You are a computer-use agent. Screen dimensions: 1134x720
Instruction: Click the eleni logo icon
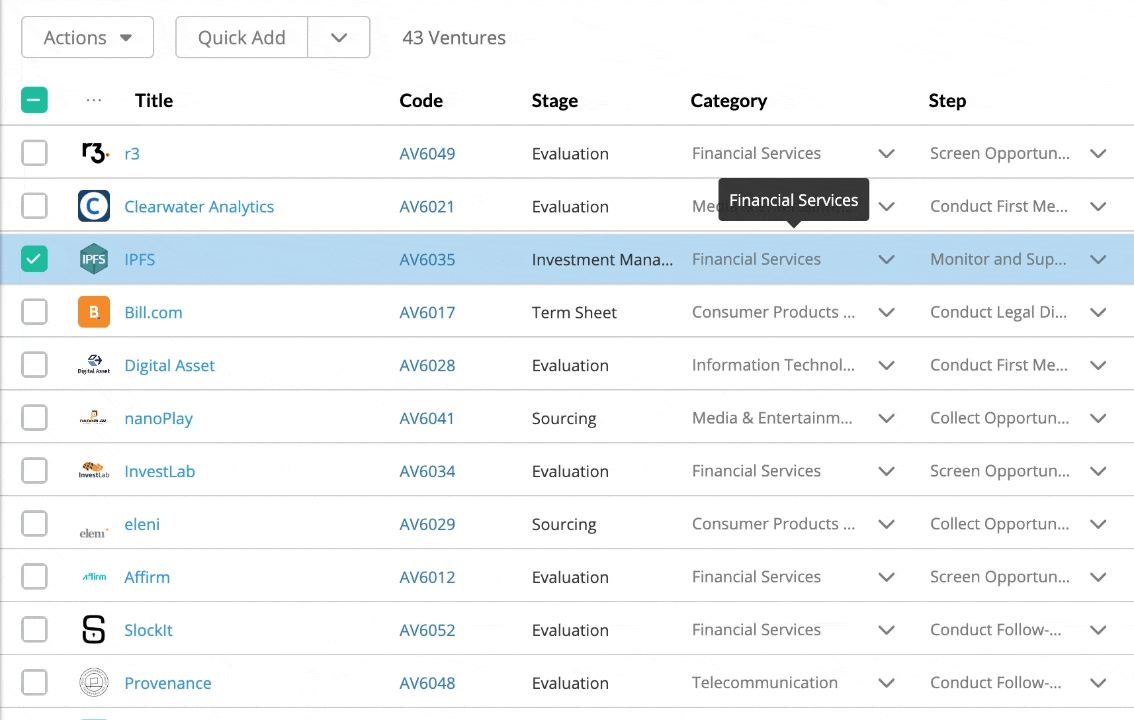coord(94,532)
